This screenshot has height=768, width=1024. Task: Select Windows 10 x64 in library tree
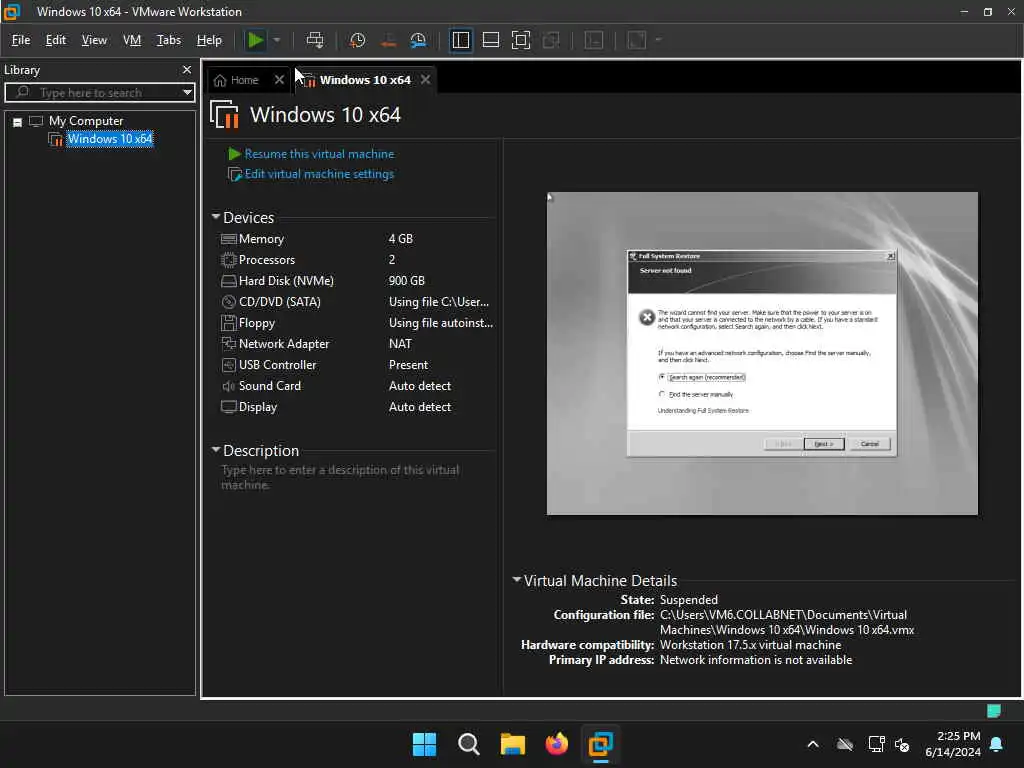tap(110, 139)
